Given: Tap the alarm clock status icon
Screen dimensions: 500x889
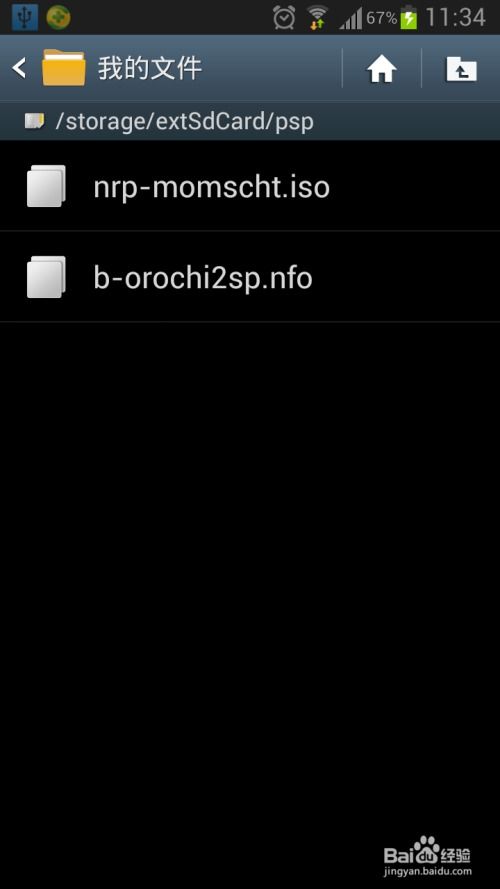Looking at the screenshot, I should pyautogui.click(x=283, y=18).
